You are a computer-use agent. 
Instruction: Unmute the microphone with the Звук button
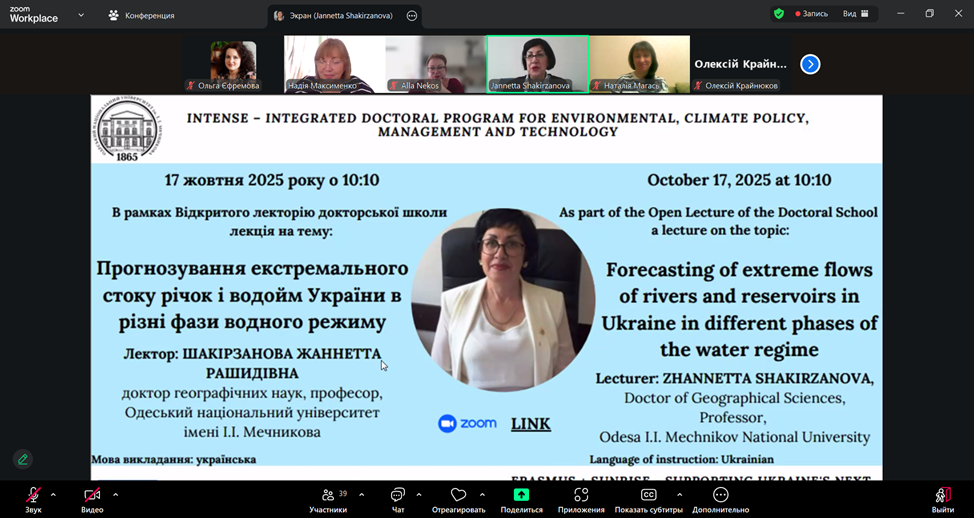tap(33, 495)
